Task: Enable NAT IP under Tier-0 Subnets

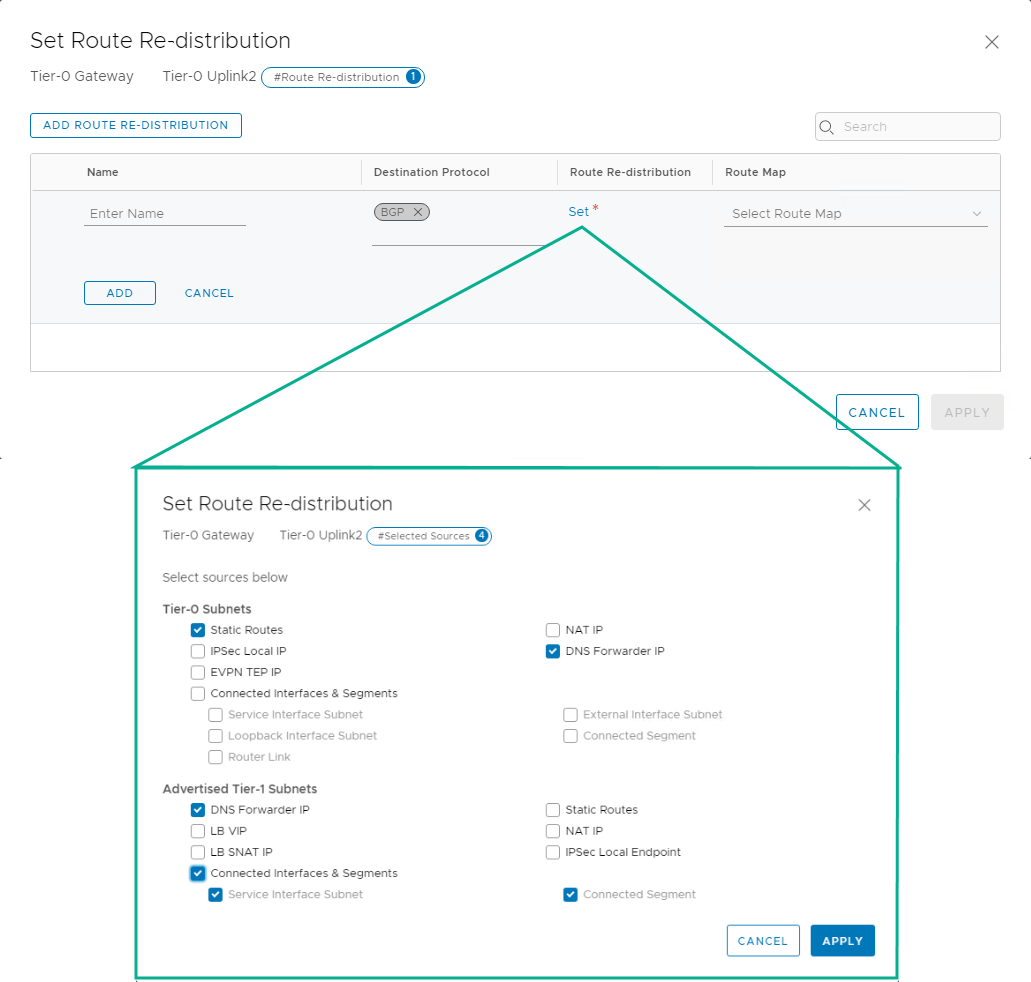Action: (552, 629)
